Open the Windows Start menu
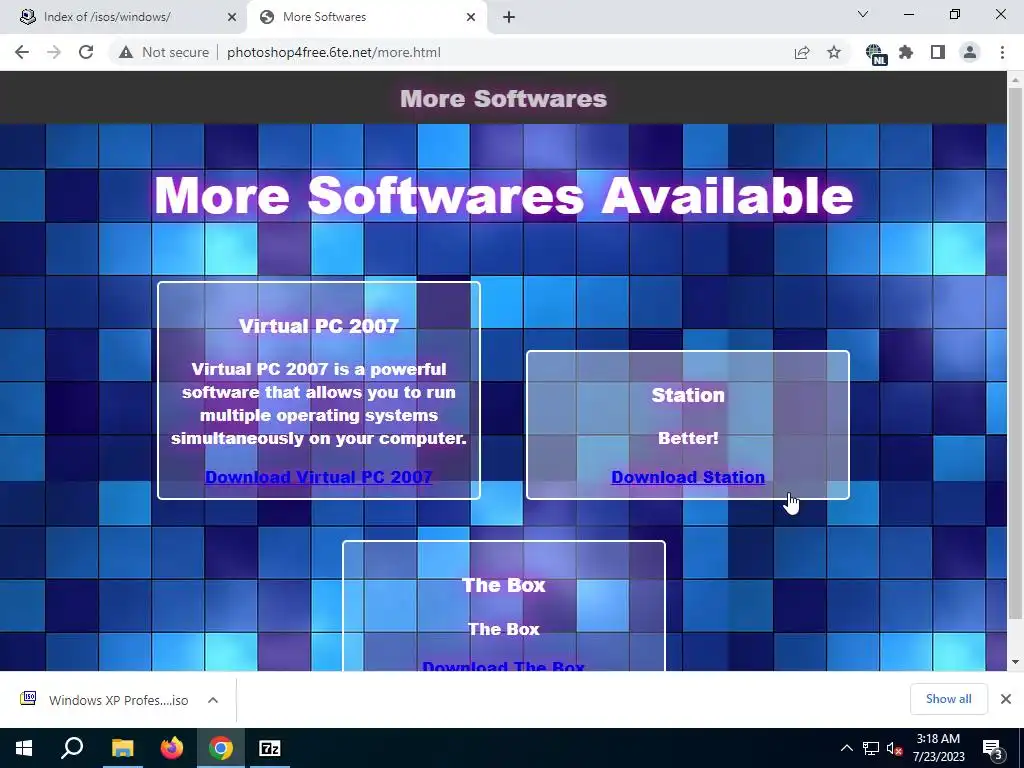 (24, 748)
